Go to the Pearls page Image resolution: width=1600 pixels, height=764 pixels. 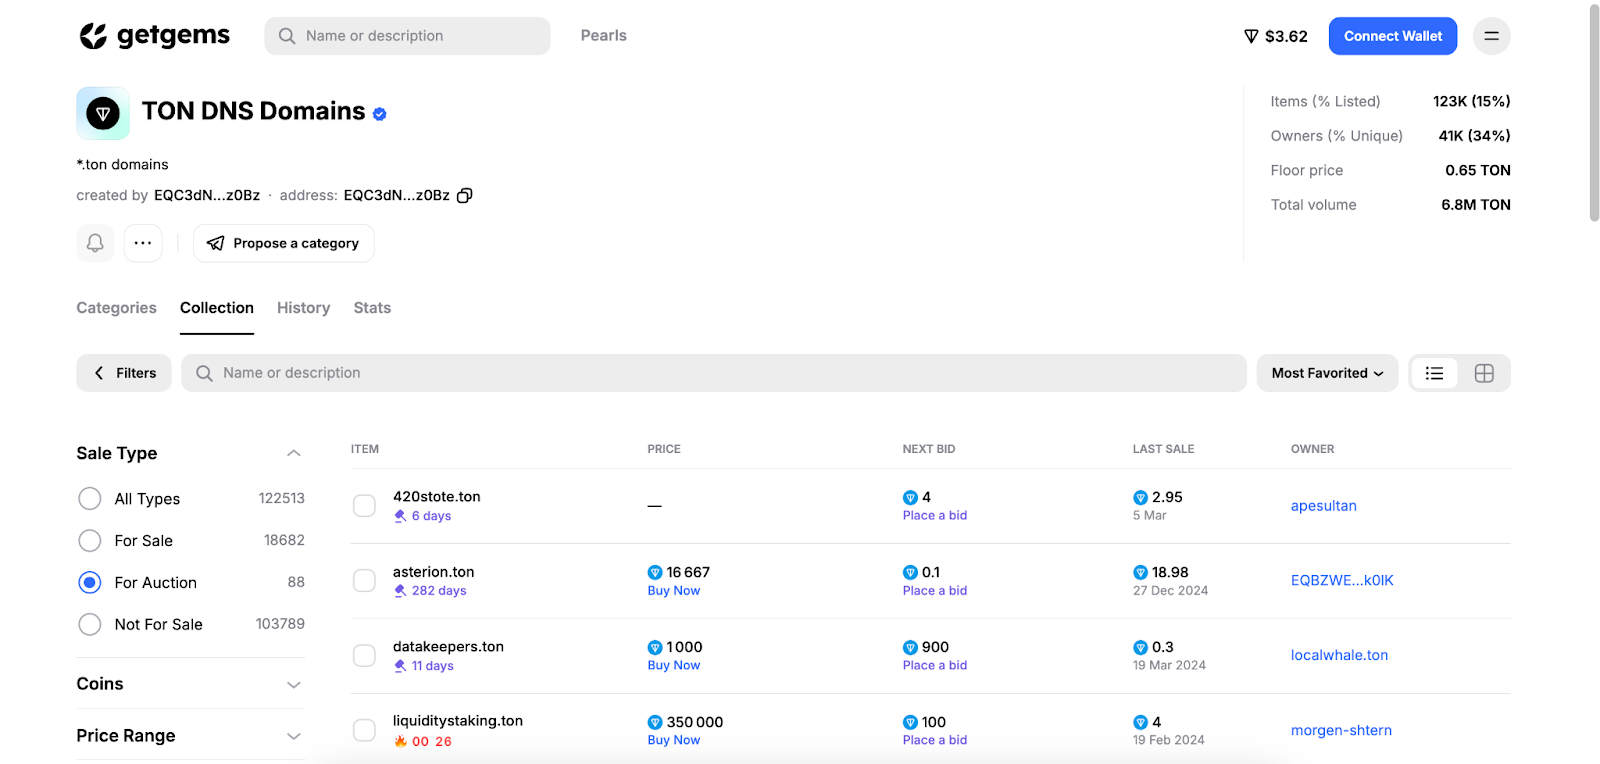pos(604,36)
